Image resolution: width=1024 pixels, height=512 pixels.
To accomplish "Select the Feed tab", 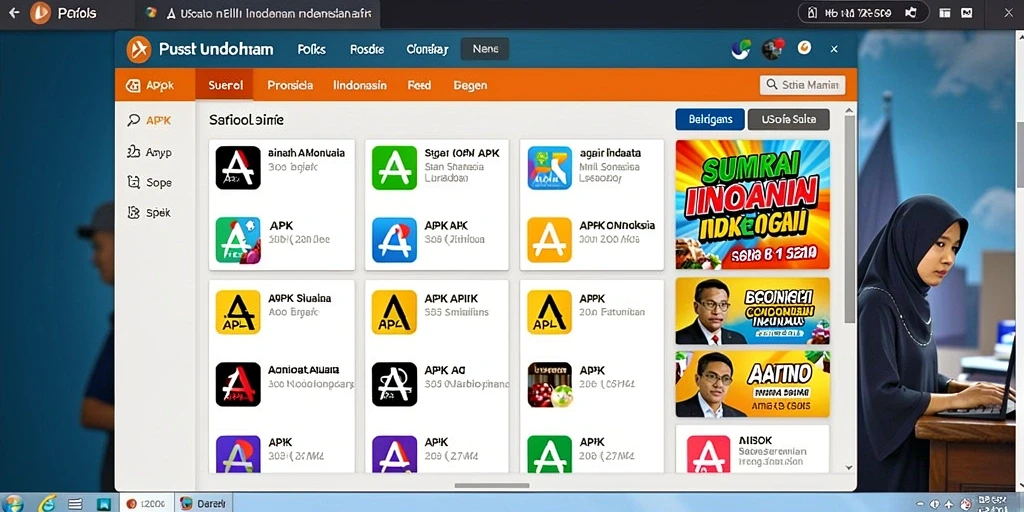I will coord(419,85).
